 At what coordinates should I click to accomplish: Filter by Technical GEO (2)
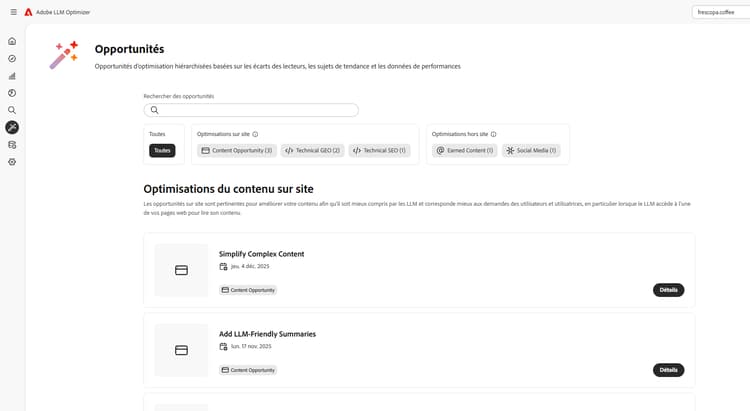313,150
